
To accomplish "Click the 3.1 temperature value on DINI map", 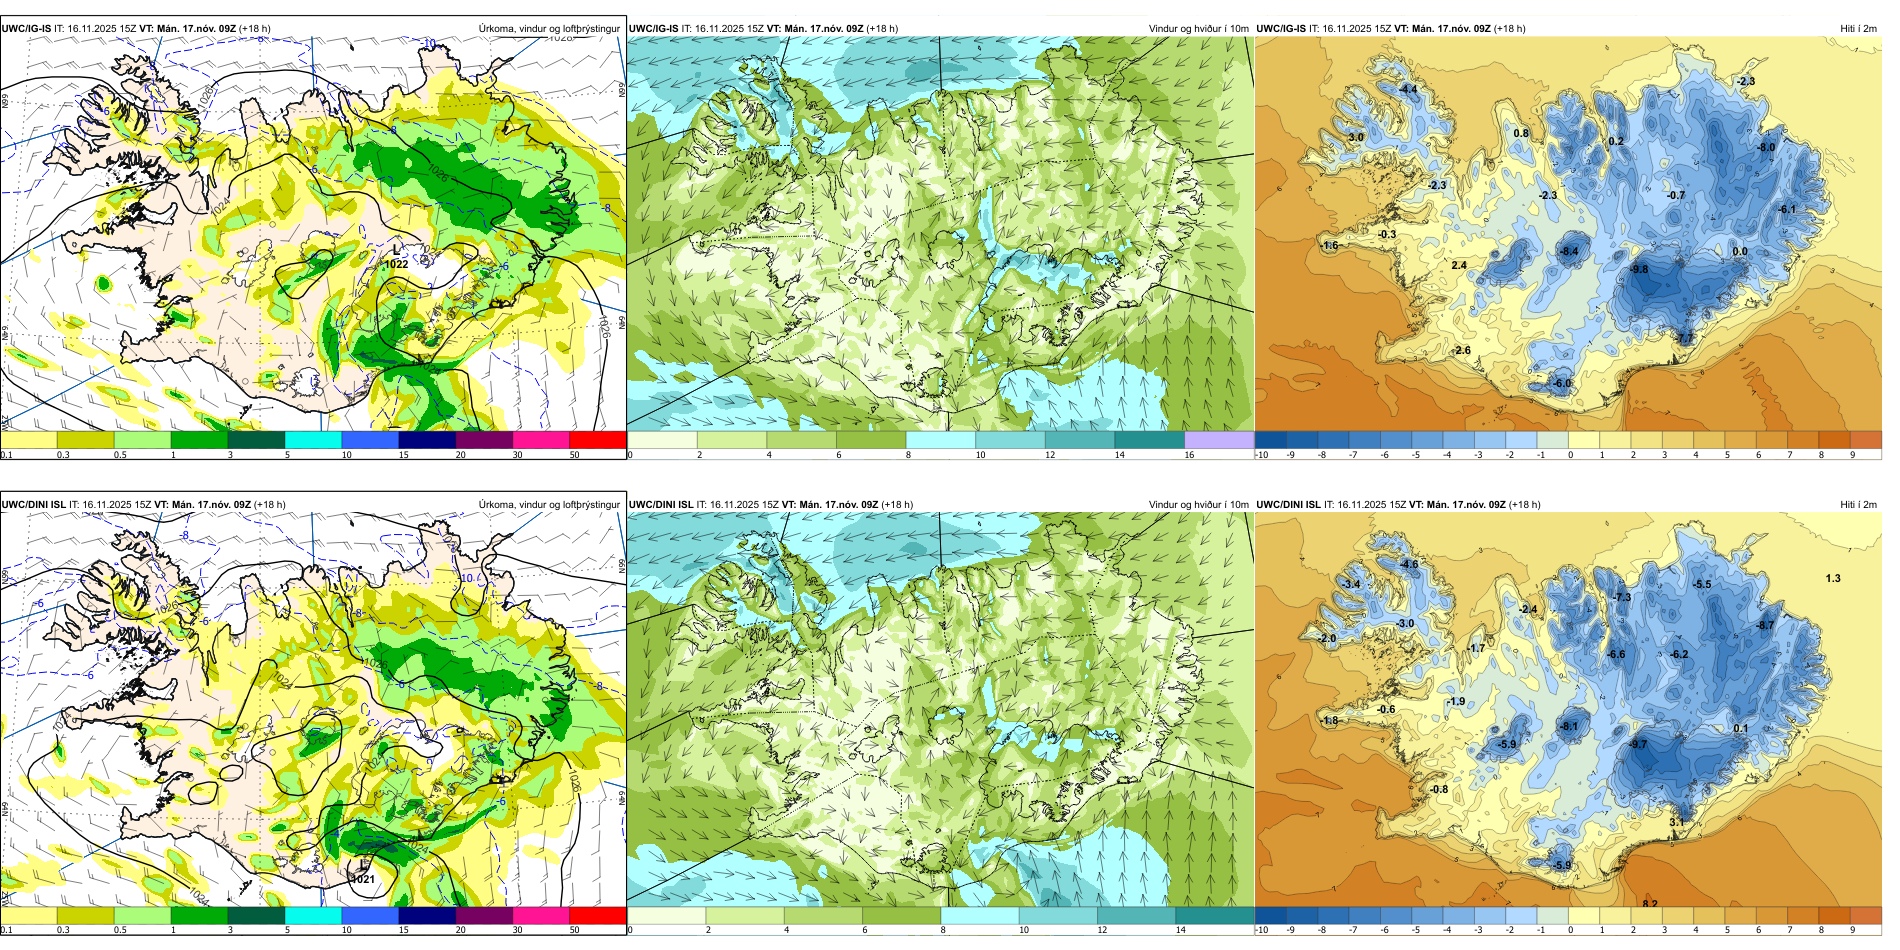I will pos(1677,822).
